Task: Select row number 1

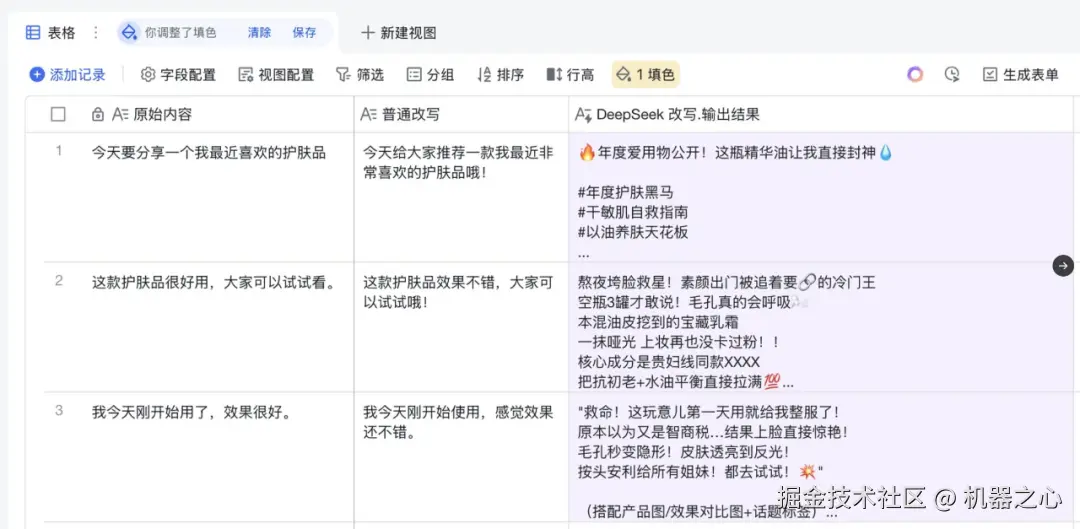Action: click(x=59, y=150)
